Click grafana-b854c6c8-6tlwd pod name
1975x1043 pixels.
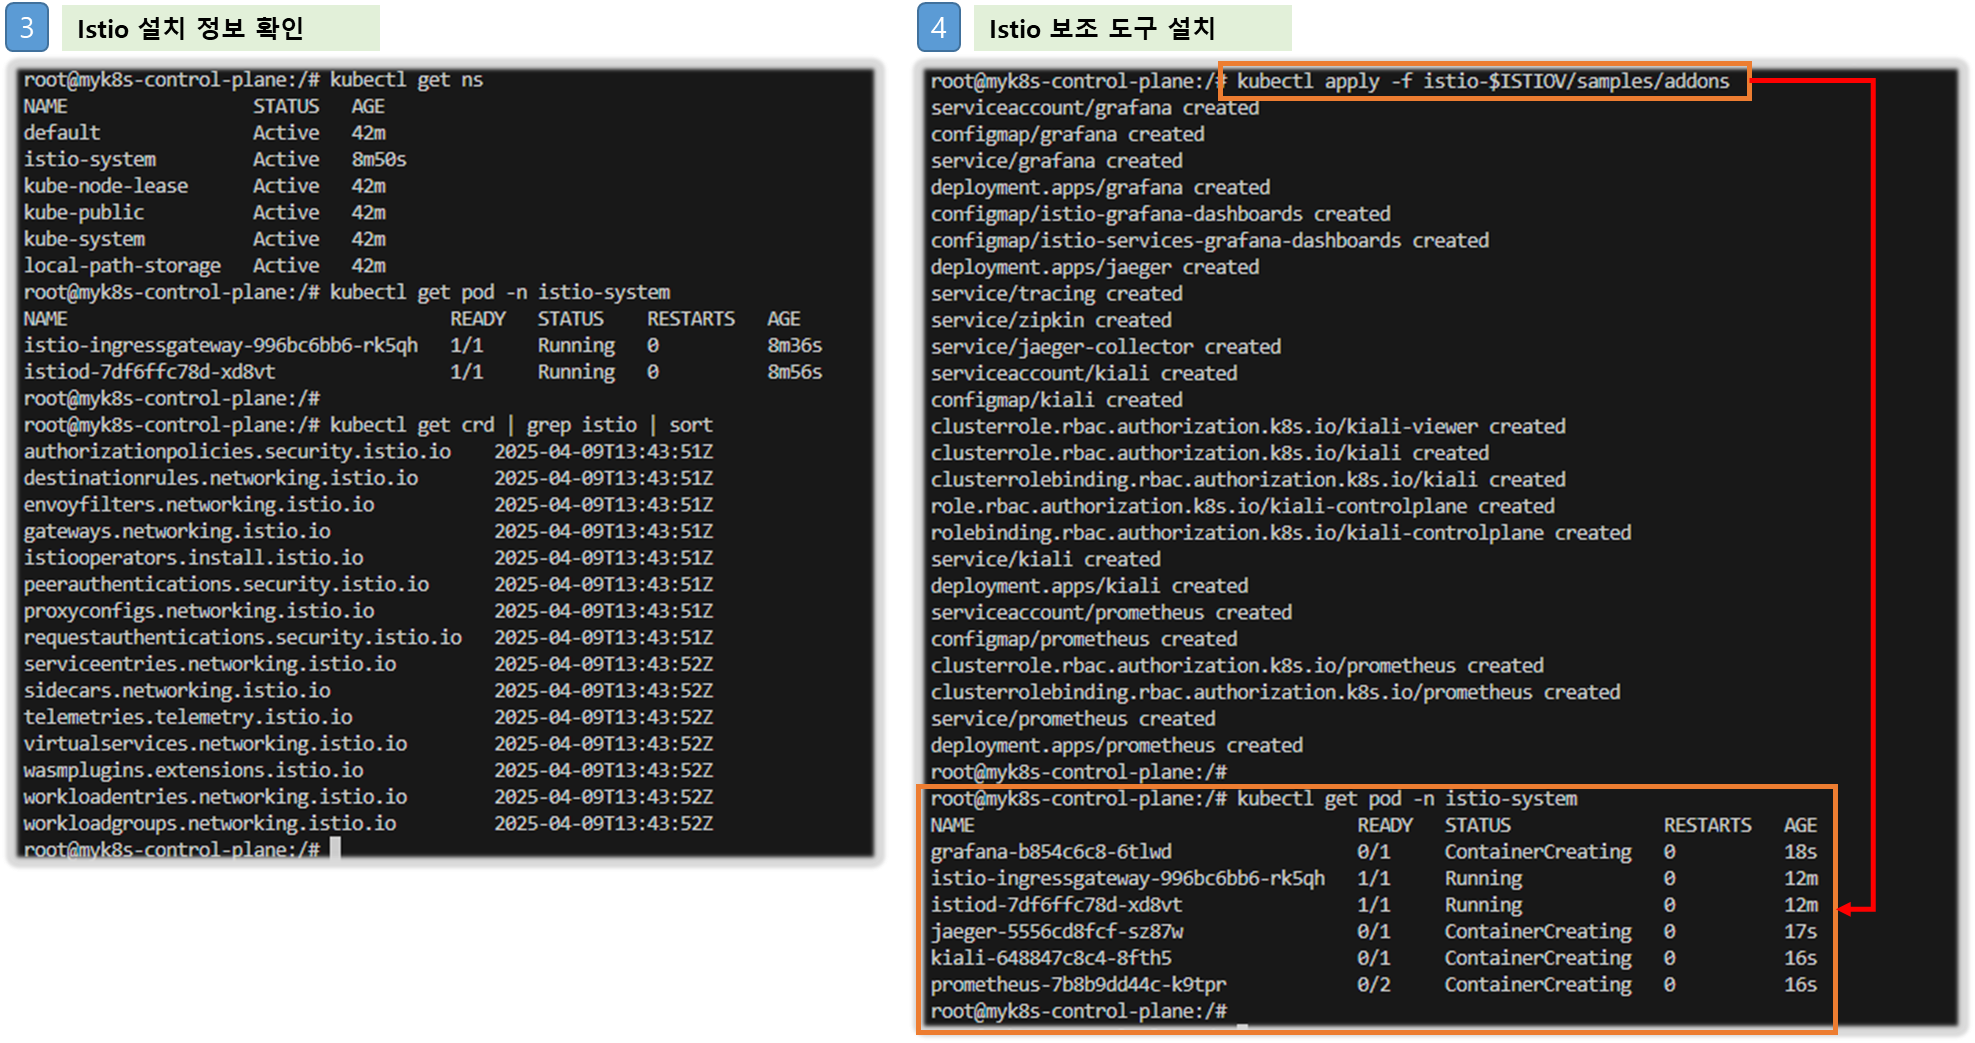1051,852
